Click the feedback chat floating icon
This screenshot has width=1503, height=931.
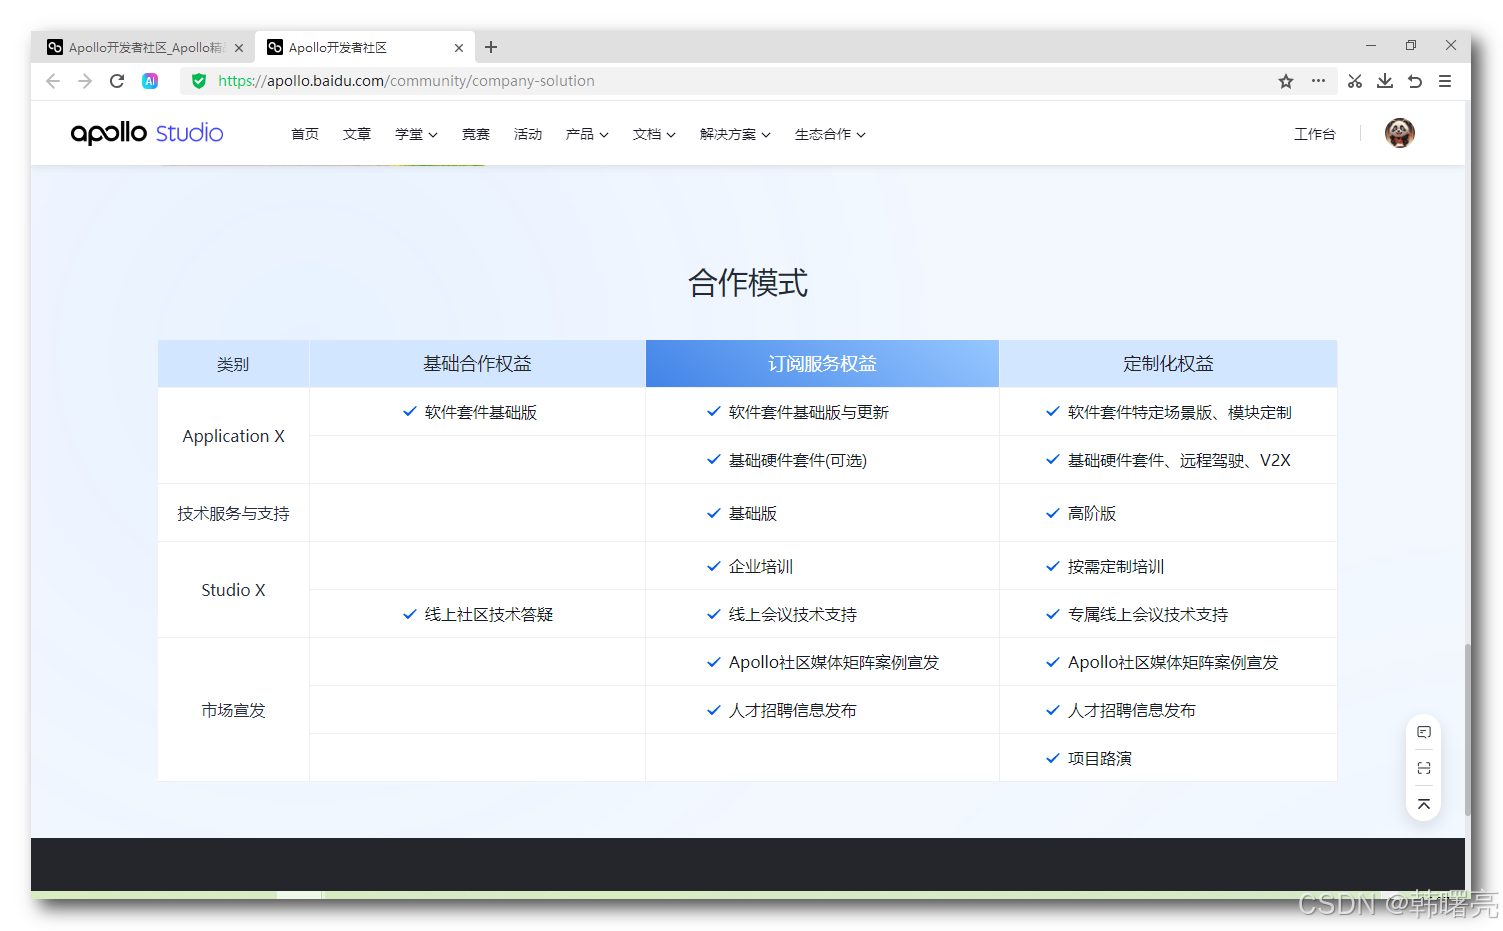point(1424,732)
